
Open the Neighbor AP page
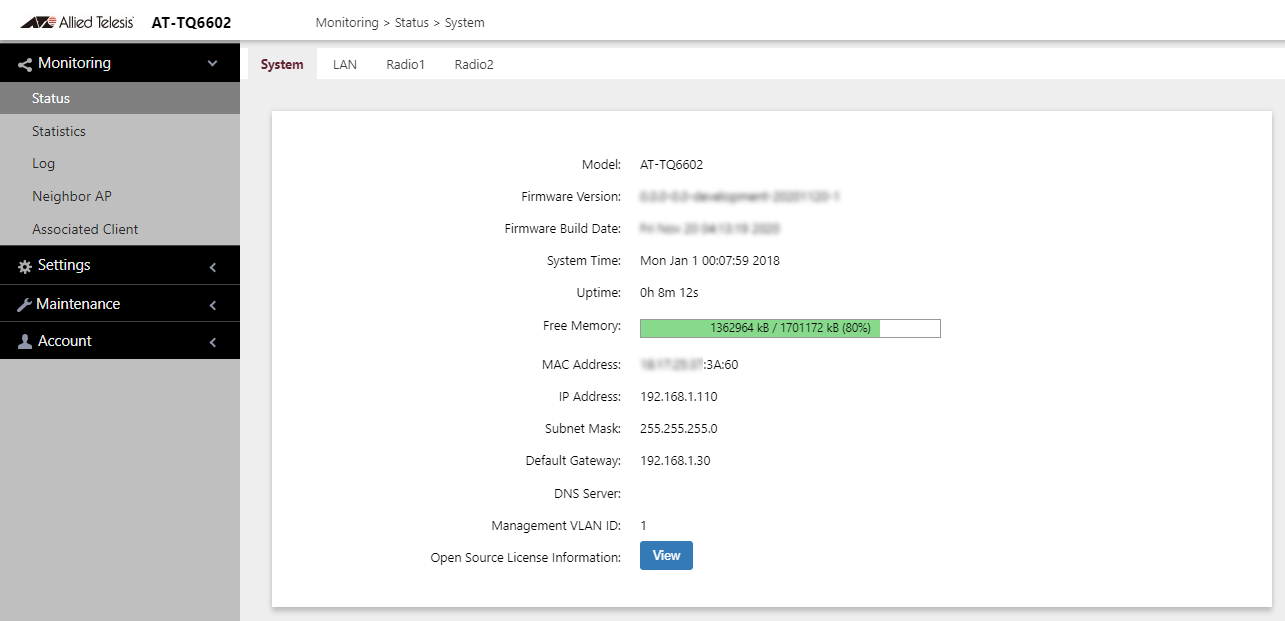pyautogui.click(x=72, y=196)
